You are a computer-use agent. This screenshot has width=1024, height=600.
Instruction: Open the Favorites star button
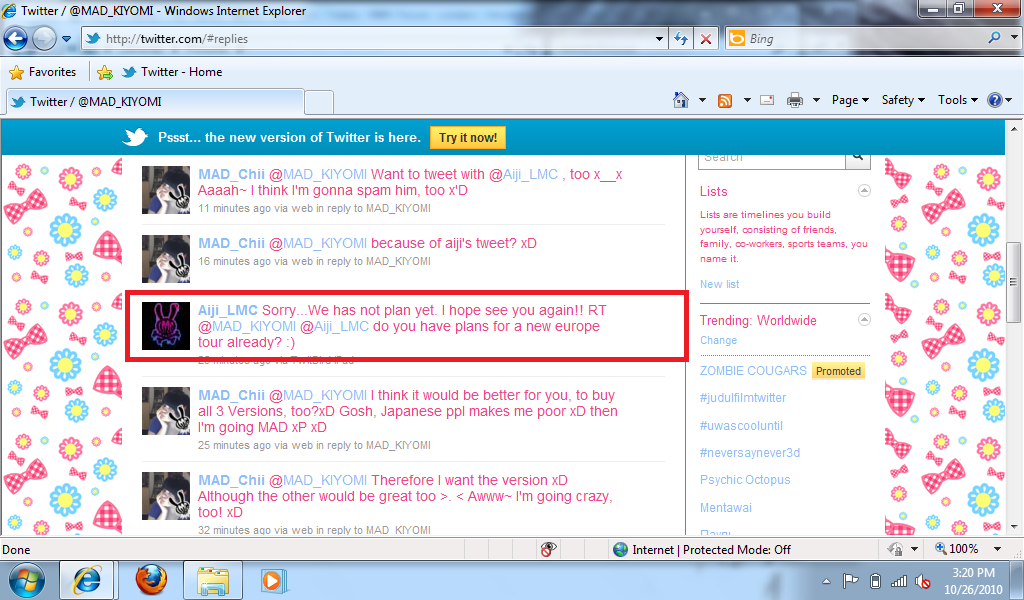pyautogui.click(x=43, y=72)
